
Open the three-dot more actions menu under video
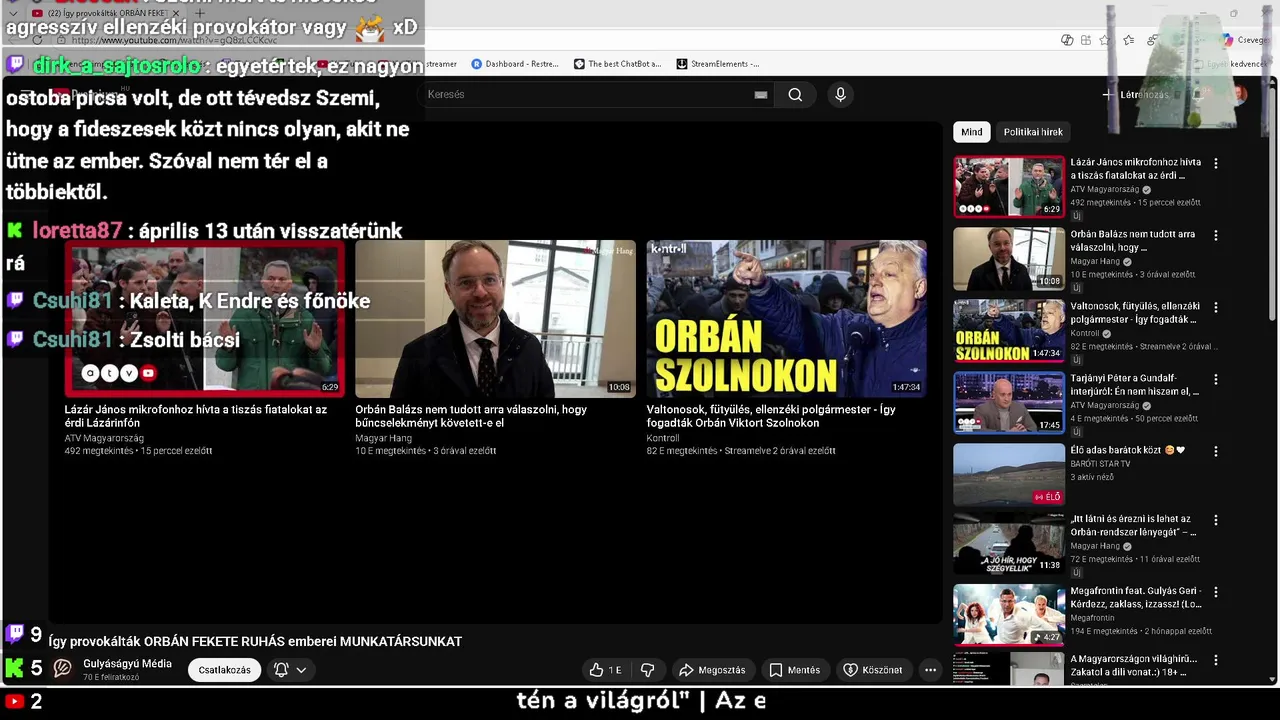930,670
